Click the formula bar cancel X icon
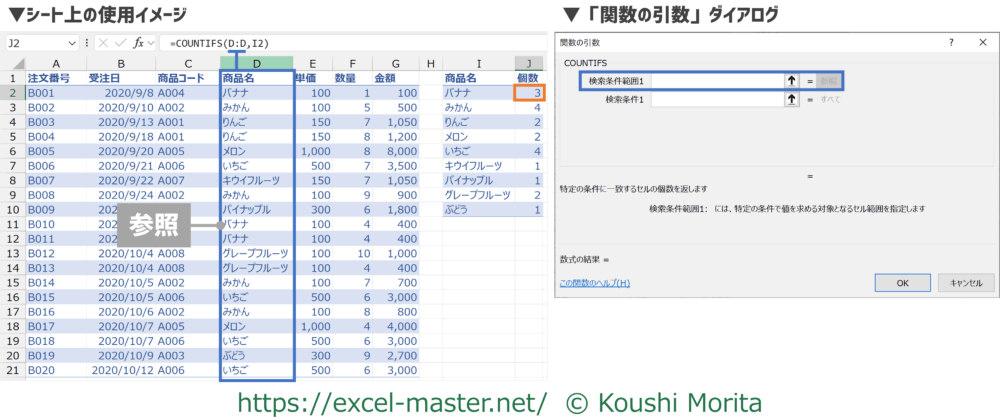 point(103,44)
